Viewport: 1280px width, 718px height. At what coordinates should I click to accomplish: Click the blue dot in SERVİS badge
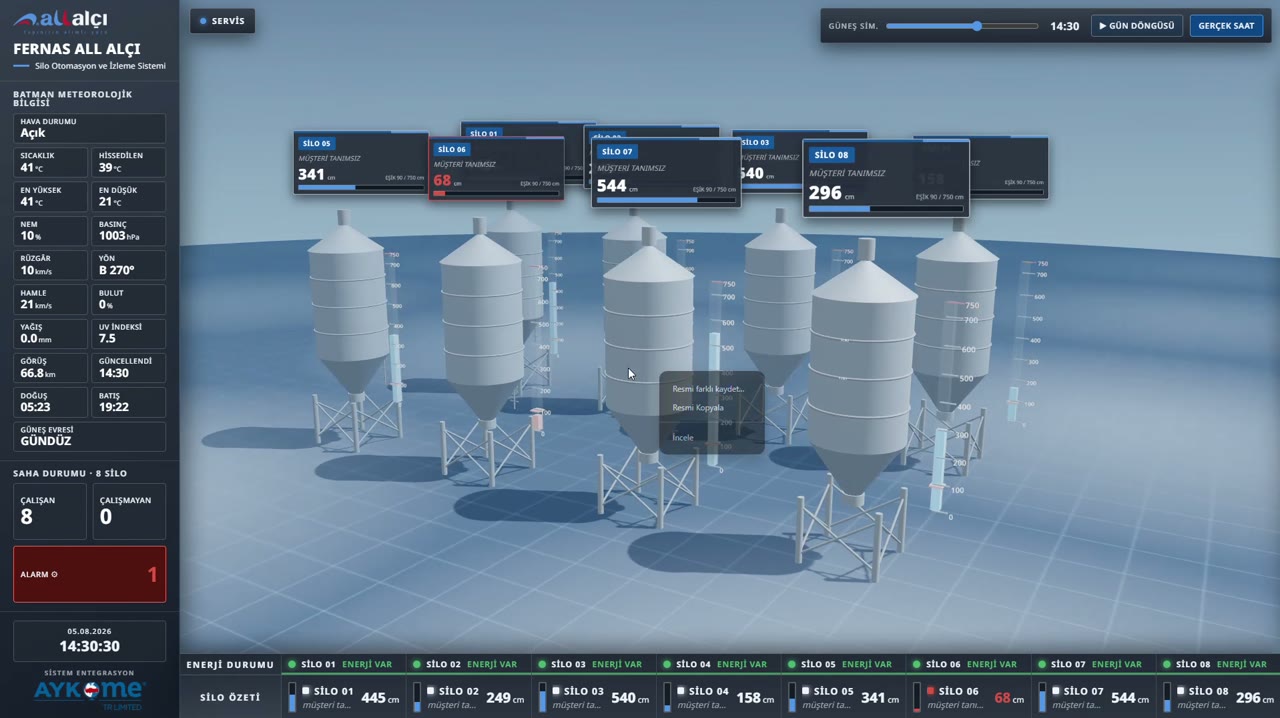pyautogui.click(x=203, y=21)
